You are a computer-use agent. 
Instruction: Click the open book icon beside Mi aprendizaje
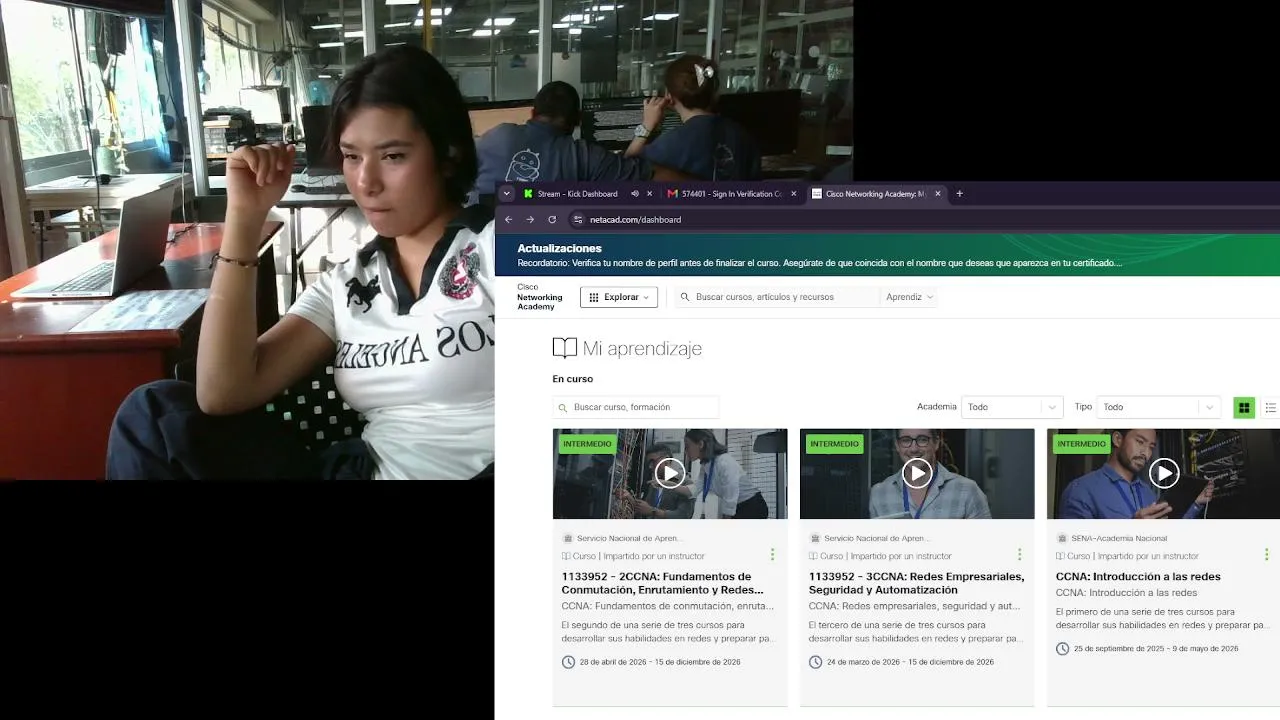click(564, 348)
